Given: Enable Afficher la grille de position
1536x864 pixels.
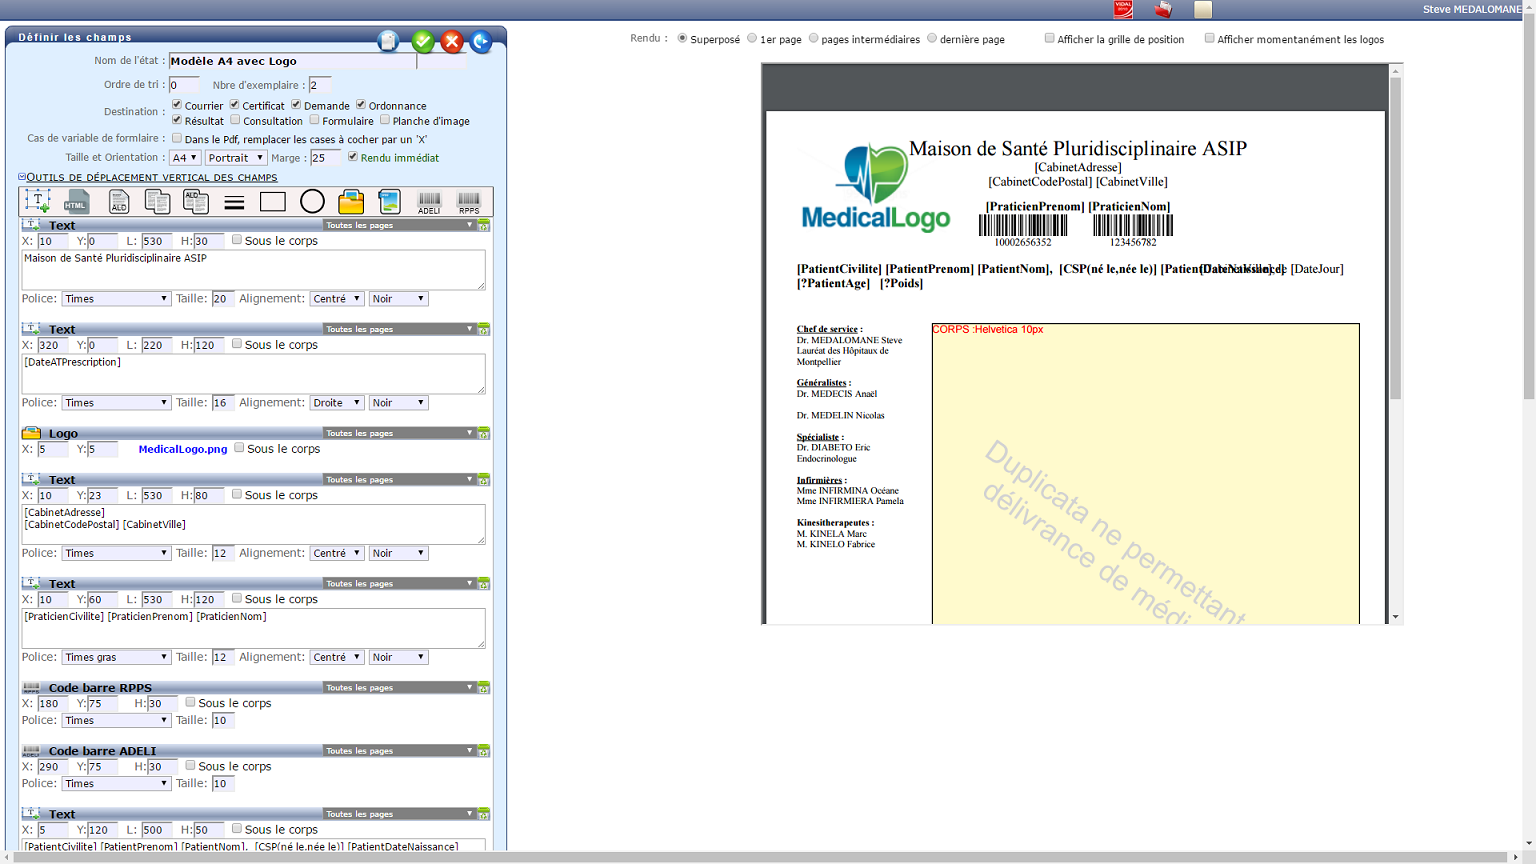Looking at the screenshot, I should point(1049,38).
